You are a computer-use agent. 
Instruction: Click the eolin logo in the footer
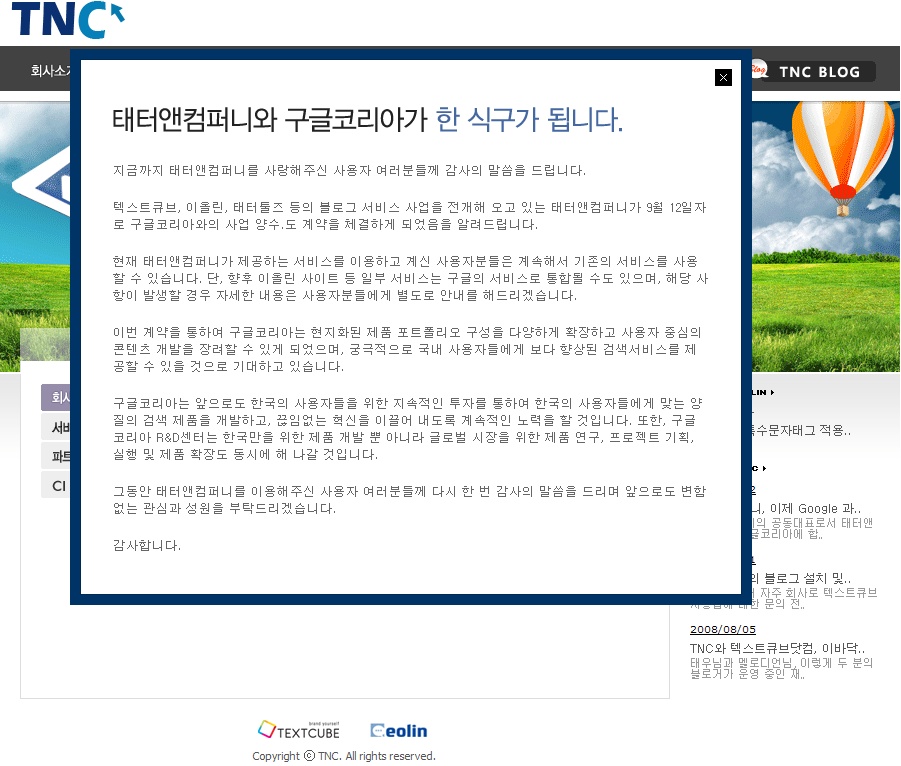[x=399, y=730]
